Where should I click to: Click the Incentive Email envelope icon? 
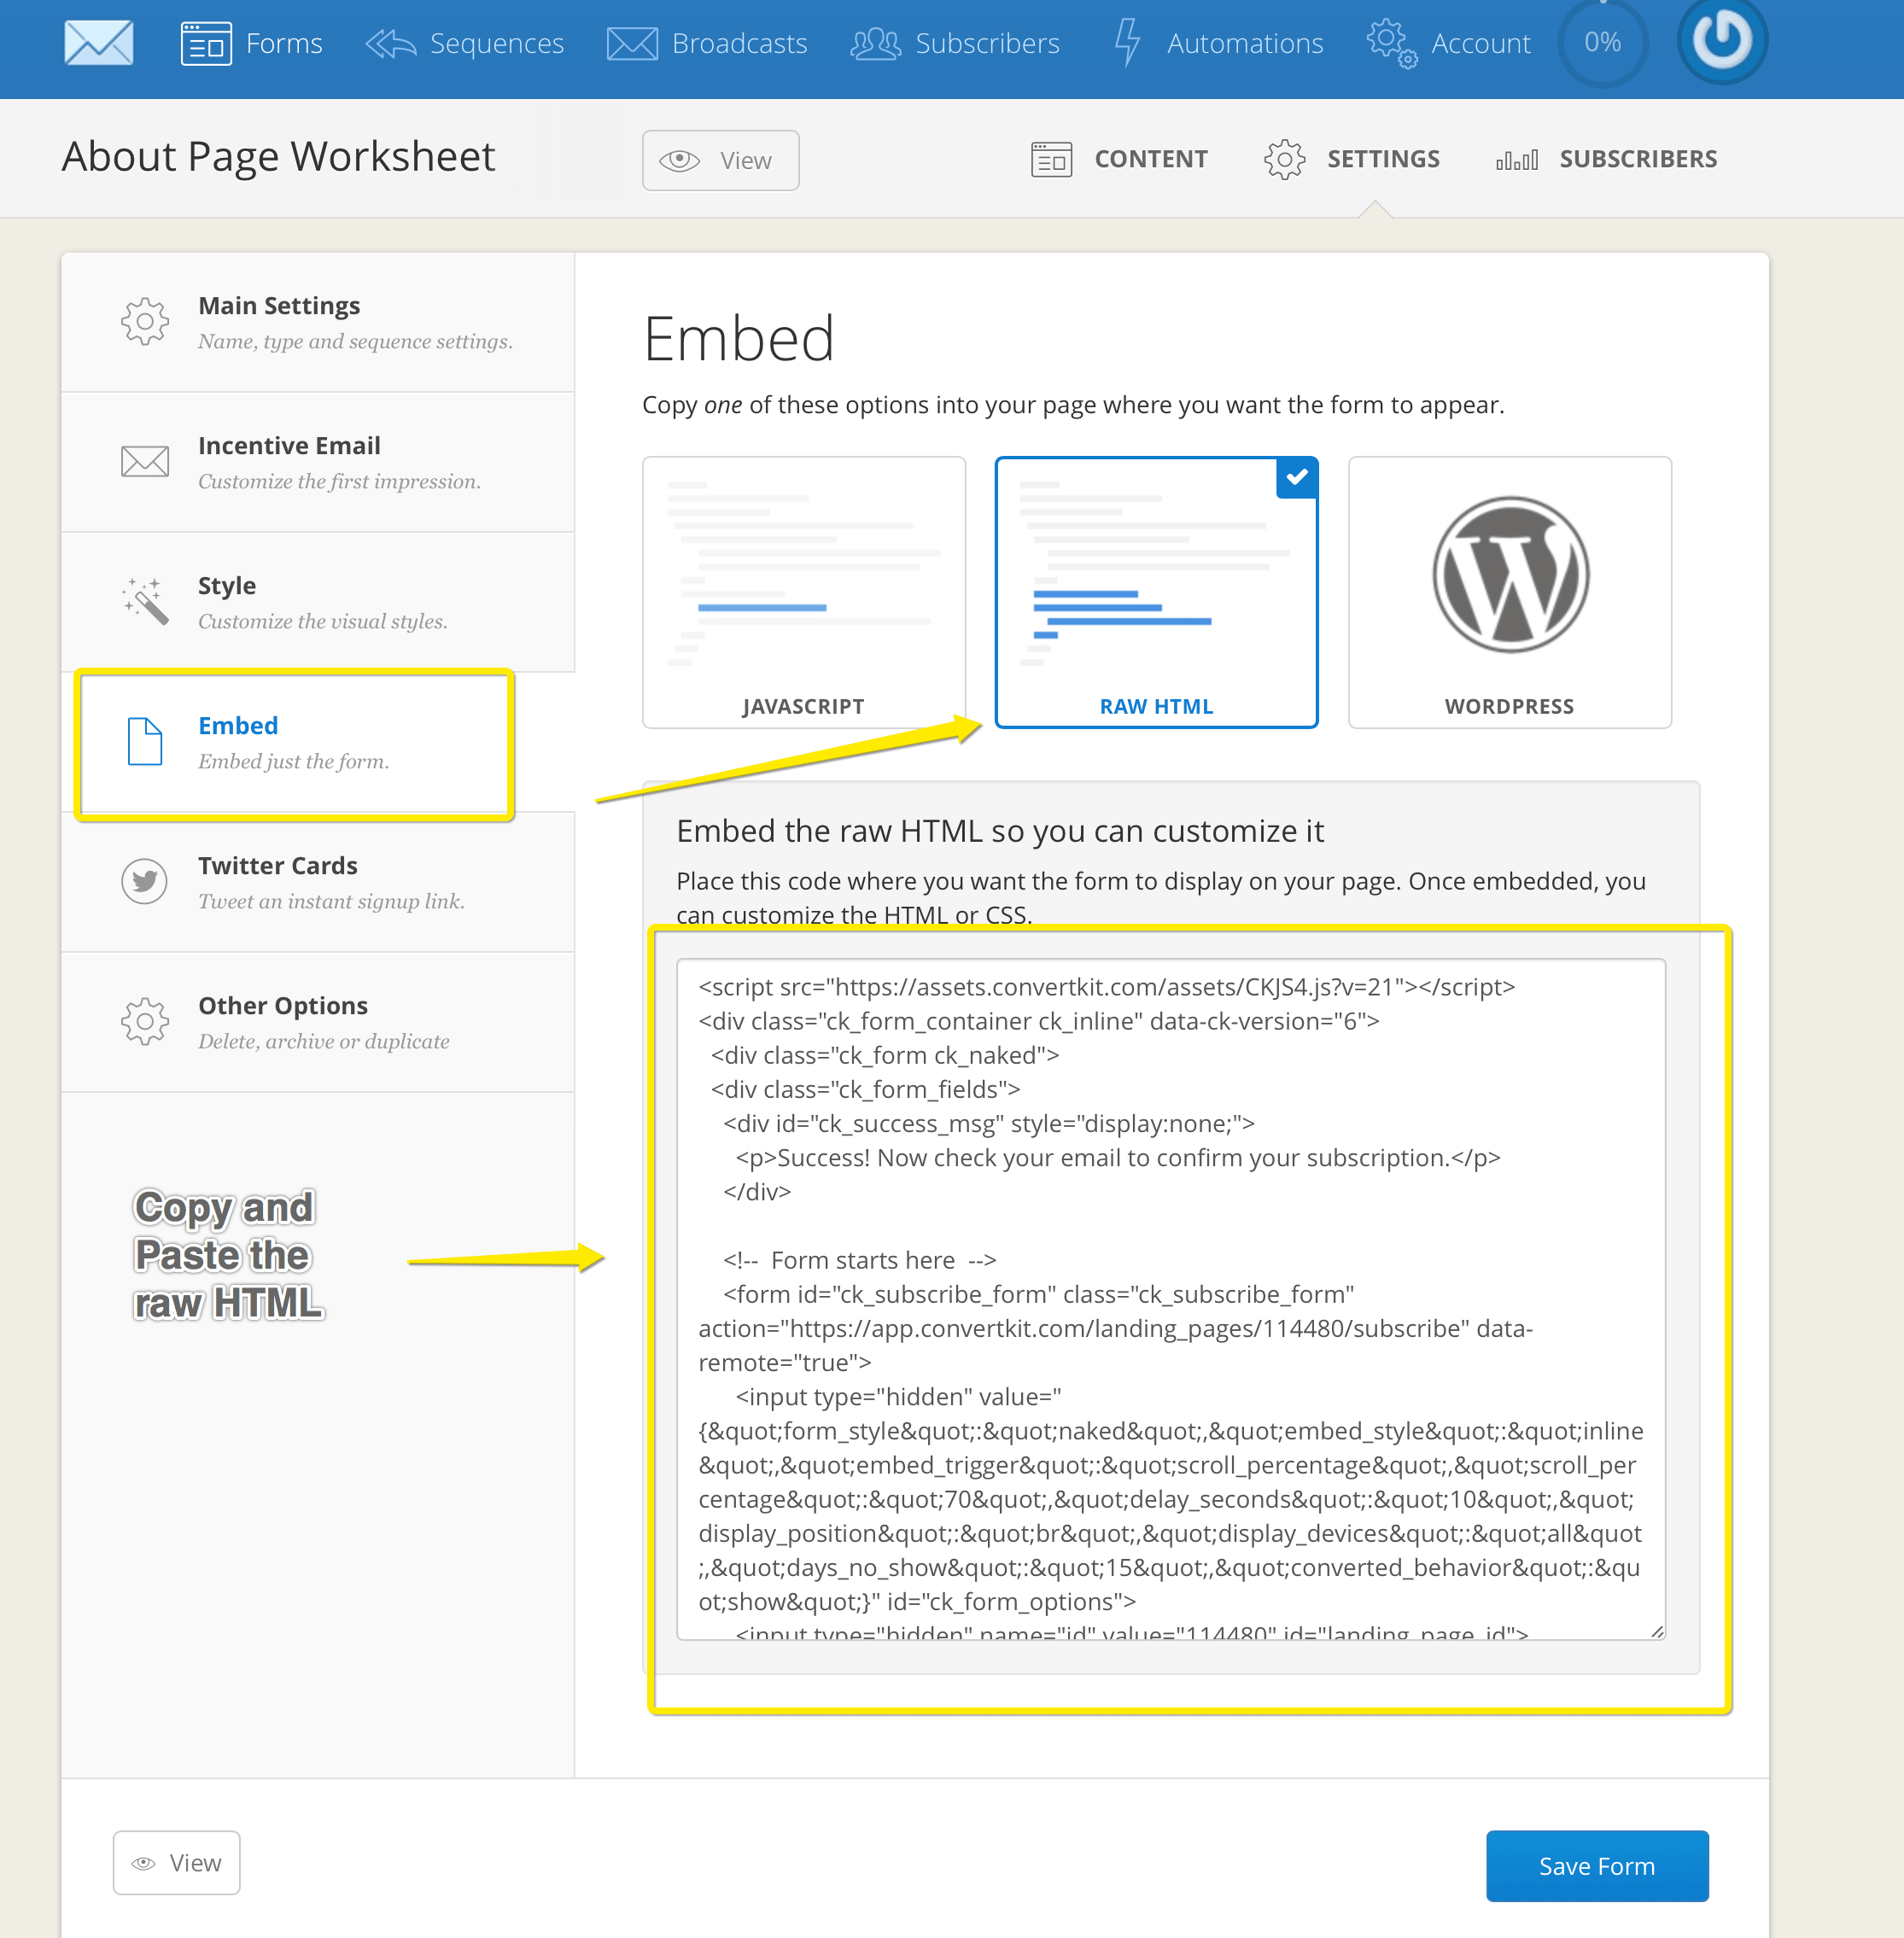(x=145, y=461)
